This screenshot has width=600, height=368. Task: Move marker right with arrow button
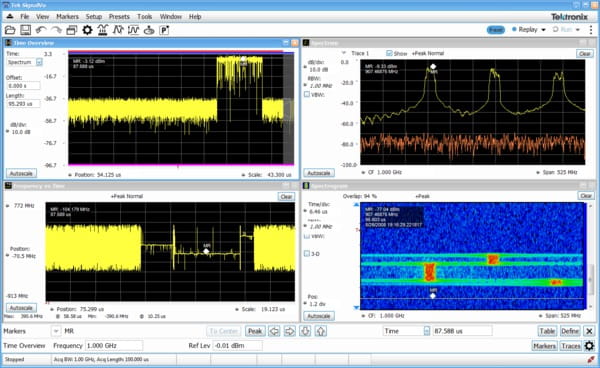[x=290, y=331]
